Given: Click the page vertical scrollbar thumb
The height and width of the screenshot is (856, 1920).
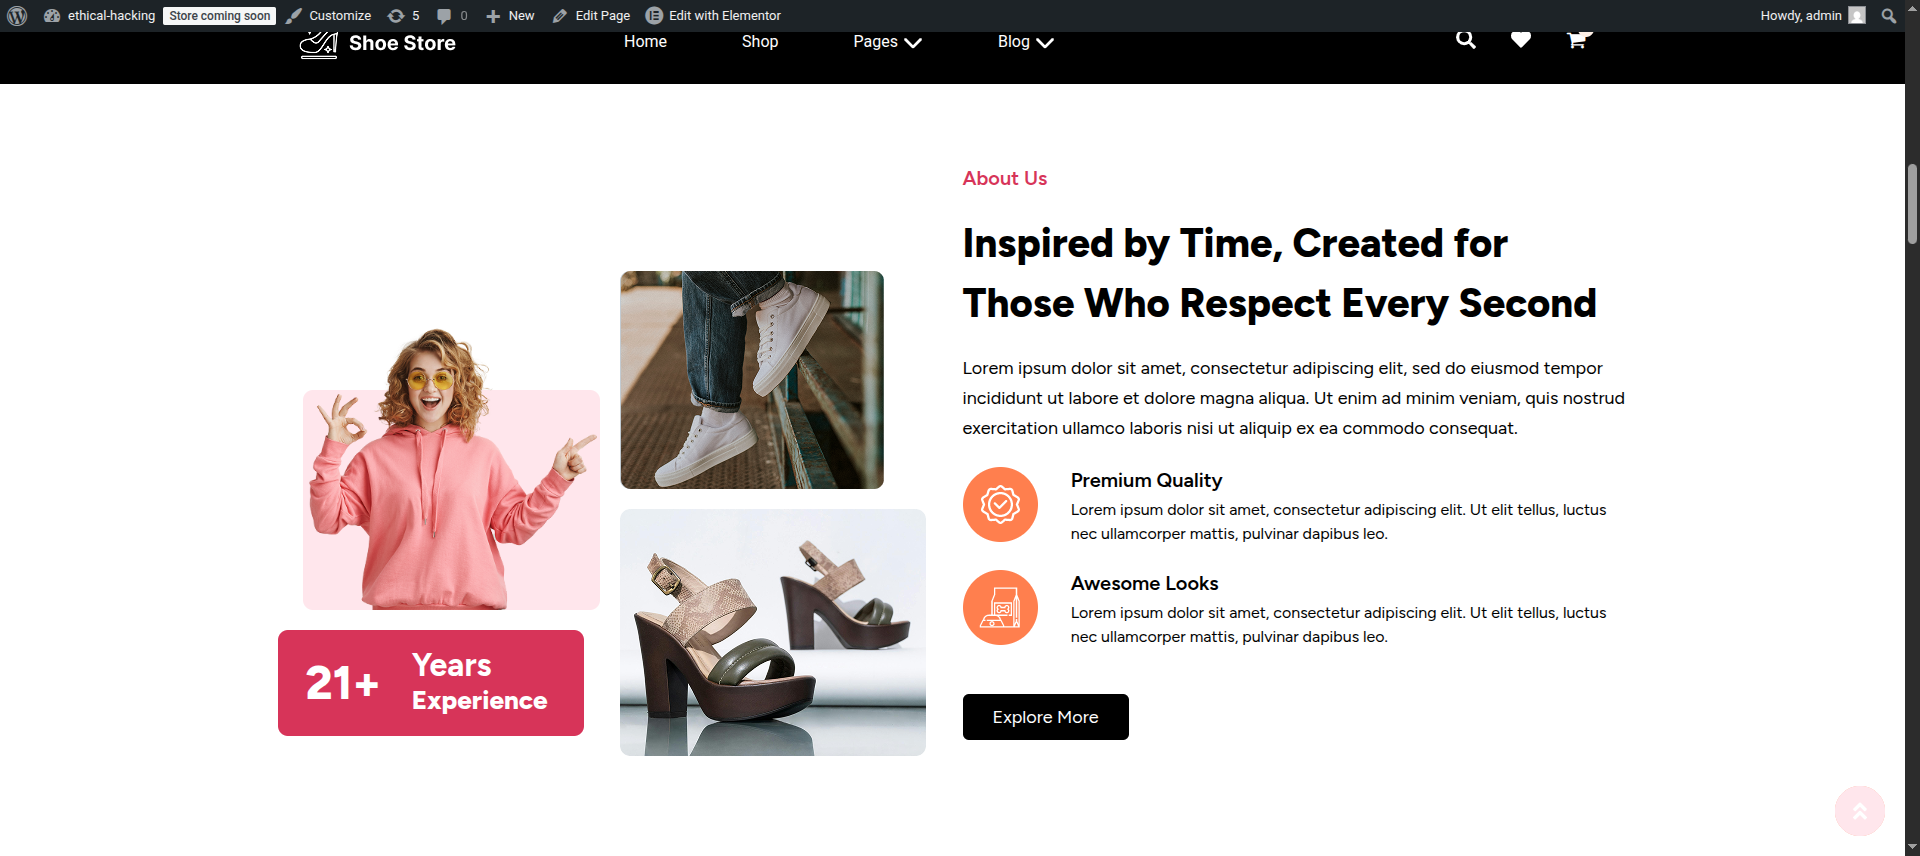Looking at the screenshot, I should 1912,204.
